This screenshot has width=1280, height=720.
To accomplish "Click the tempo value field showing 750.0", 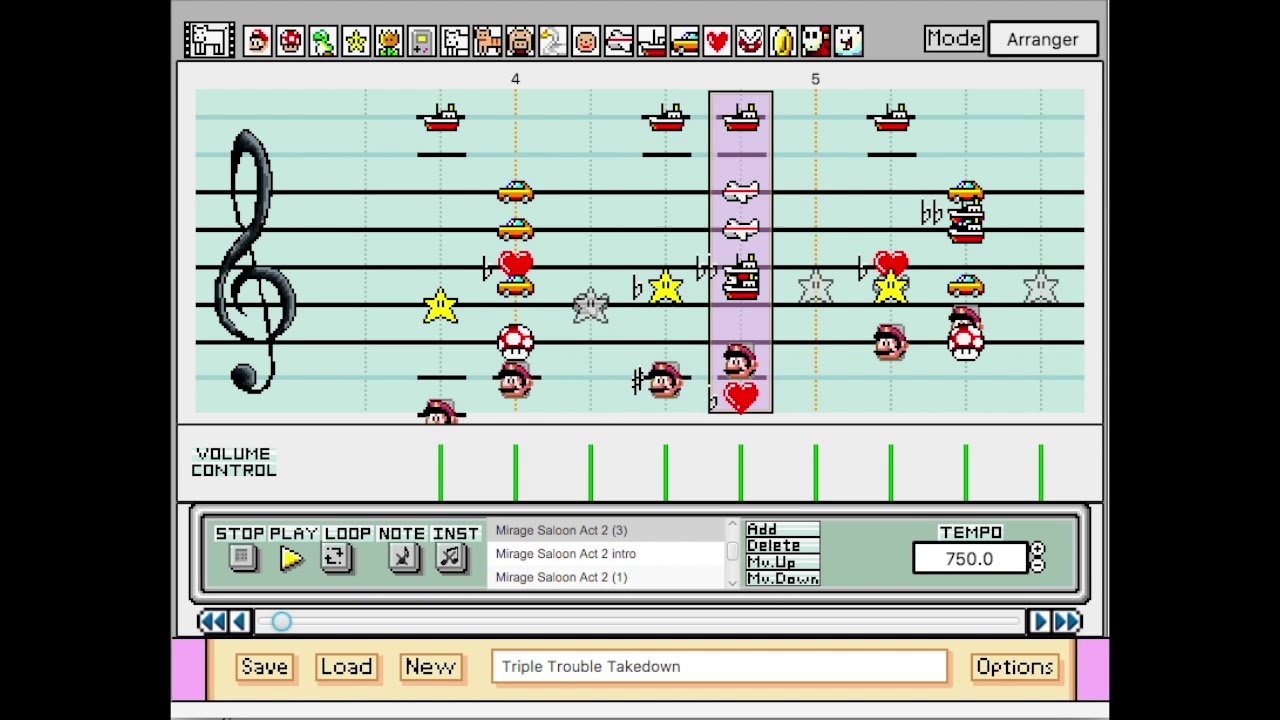I will [x=969, y=559].
